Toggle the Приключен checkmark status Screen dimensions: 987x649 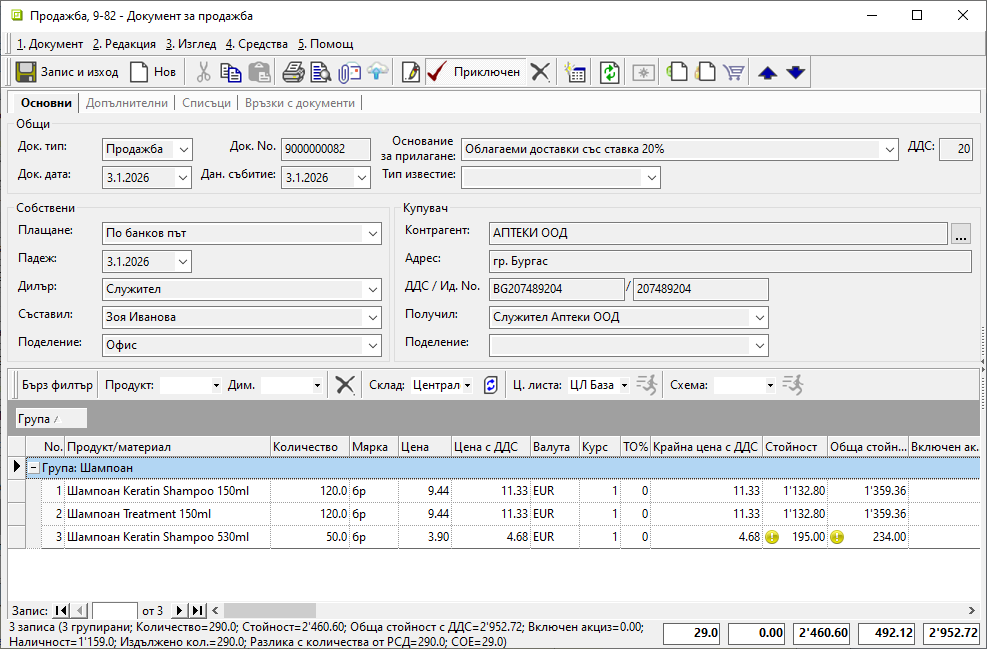(473, 72)
